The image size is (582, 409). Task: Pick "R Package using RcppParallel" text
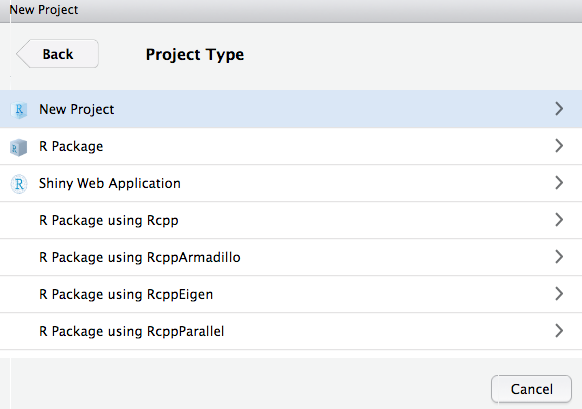pos(131,331)
